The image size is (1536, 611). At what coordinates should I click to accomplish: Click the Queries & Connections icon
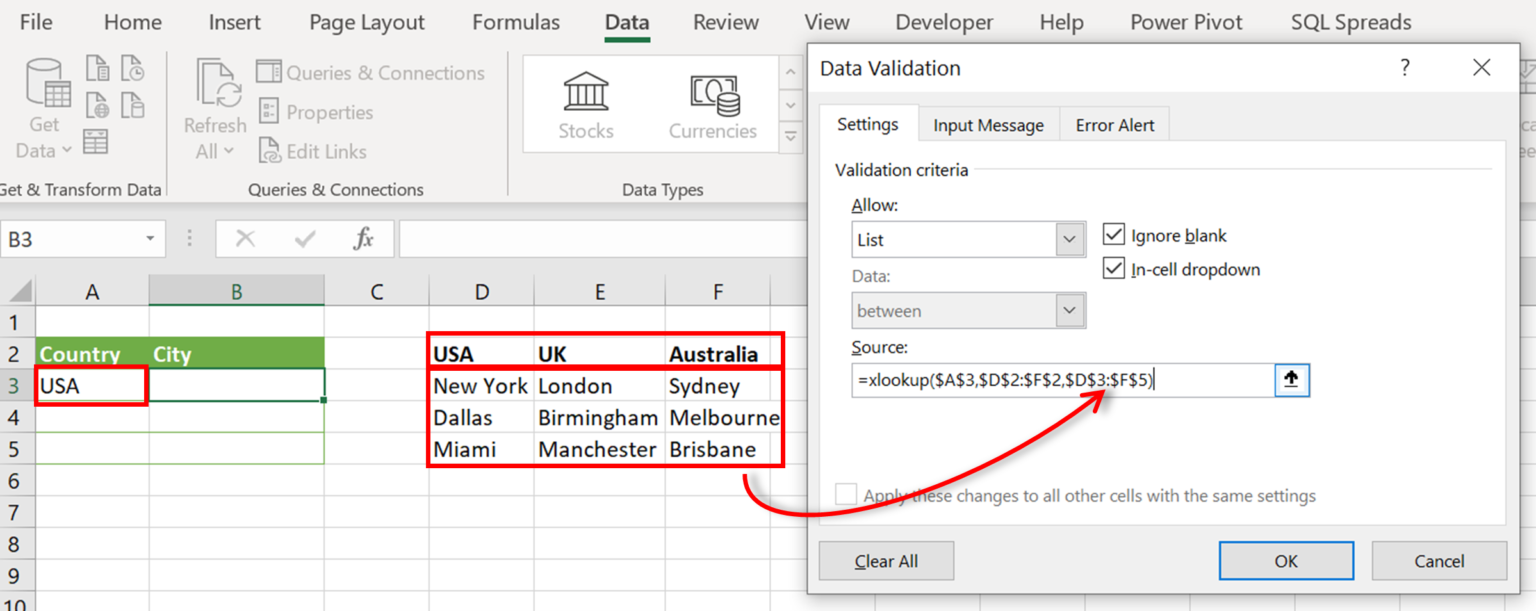pos(268,72)
